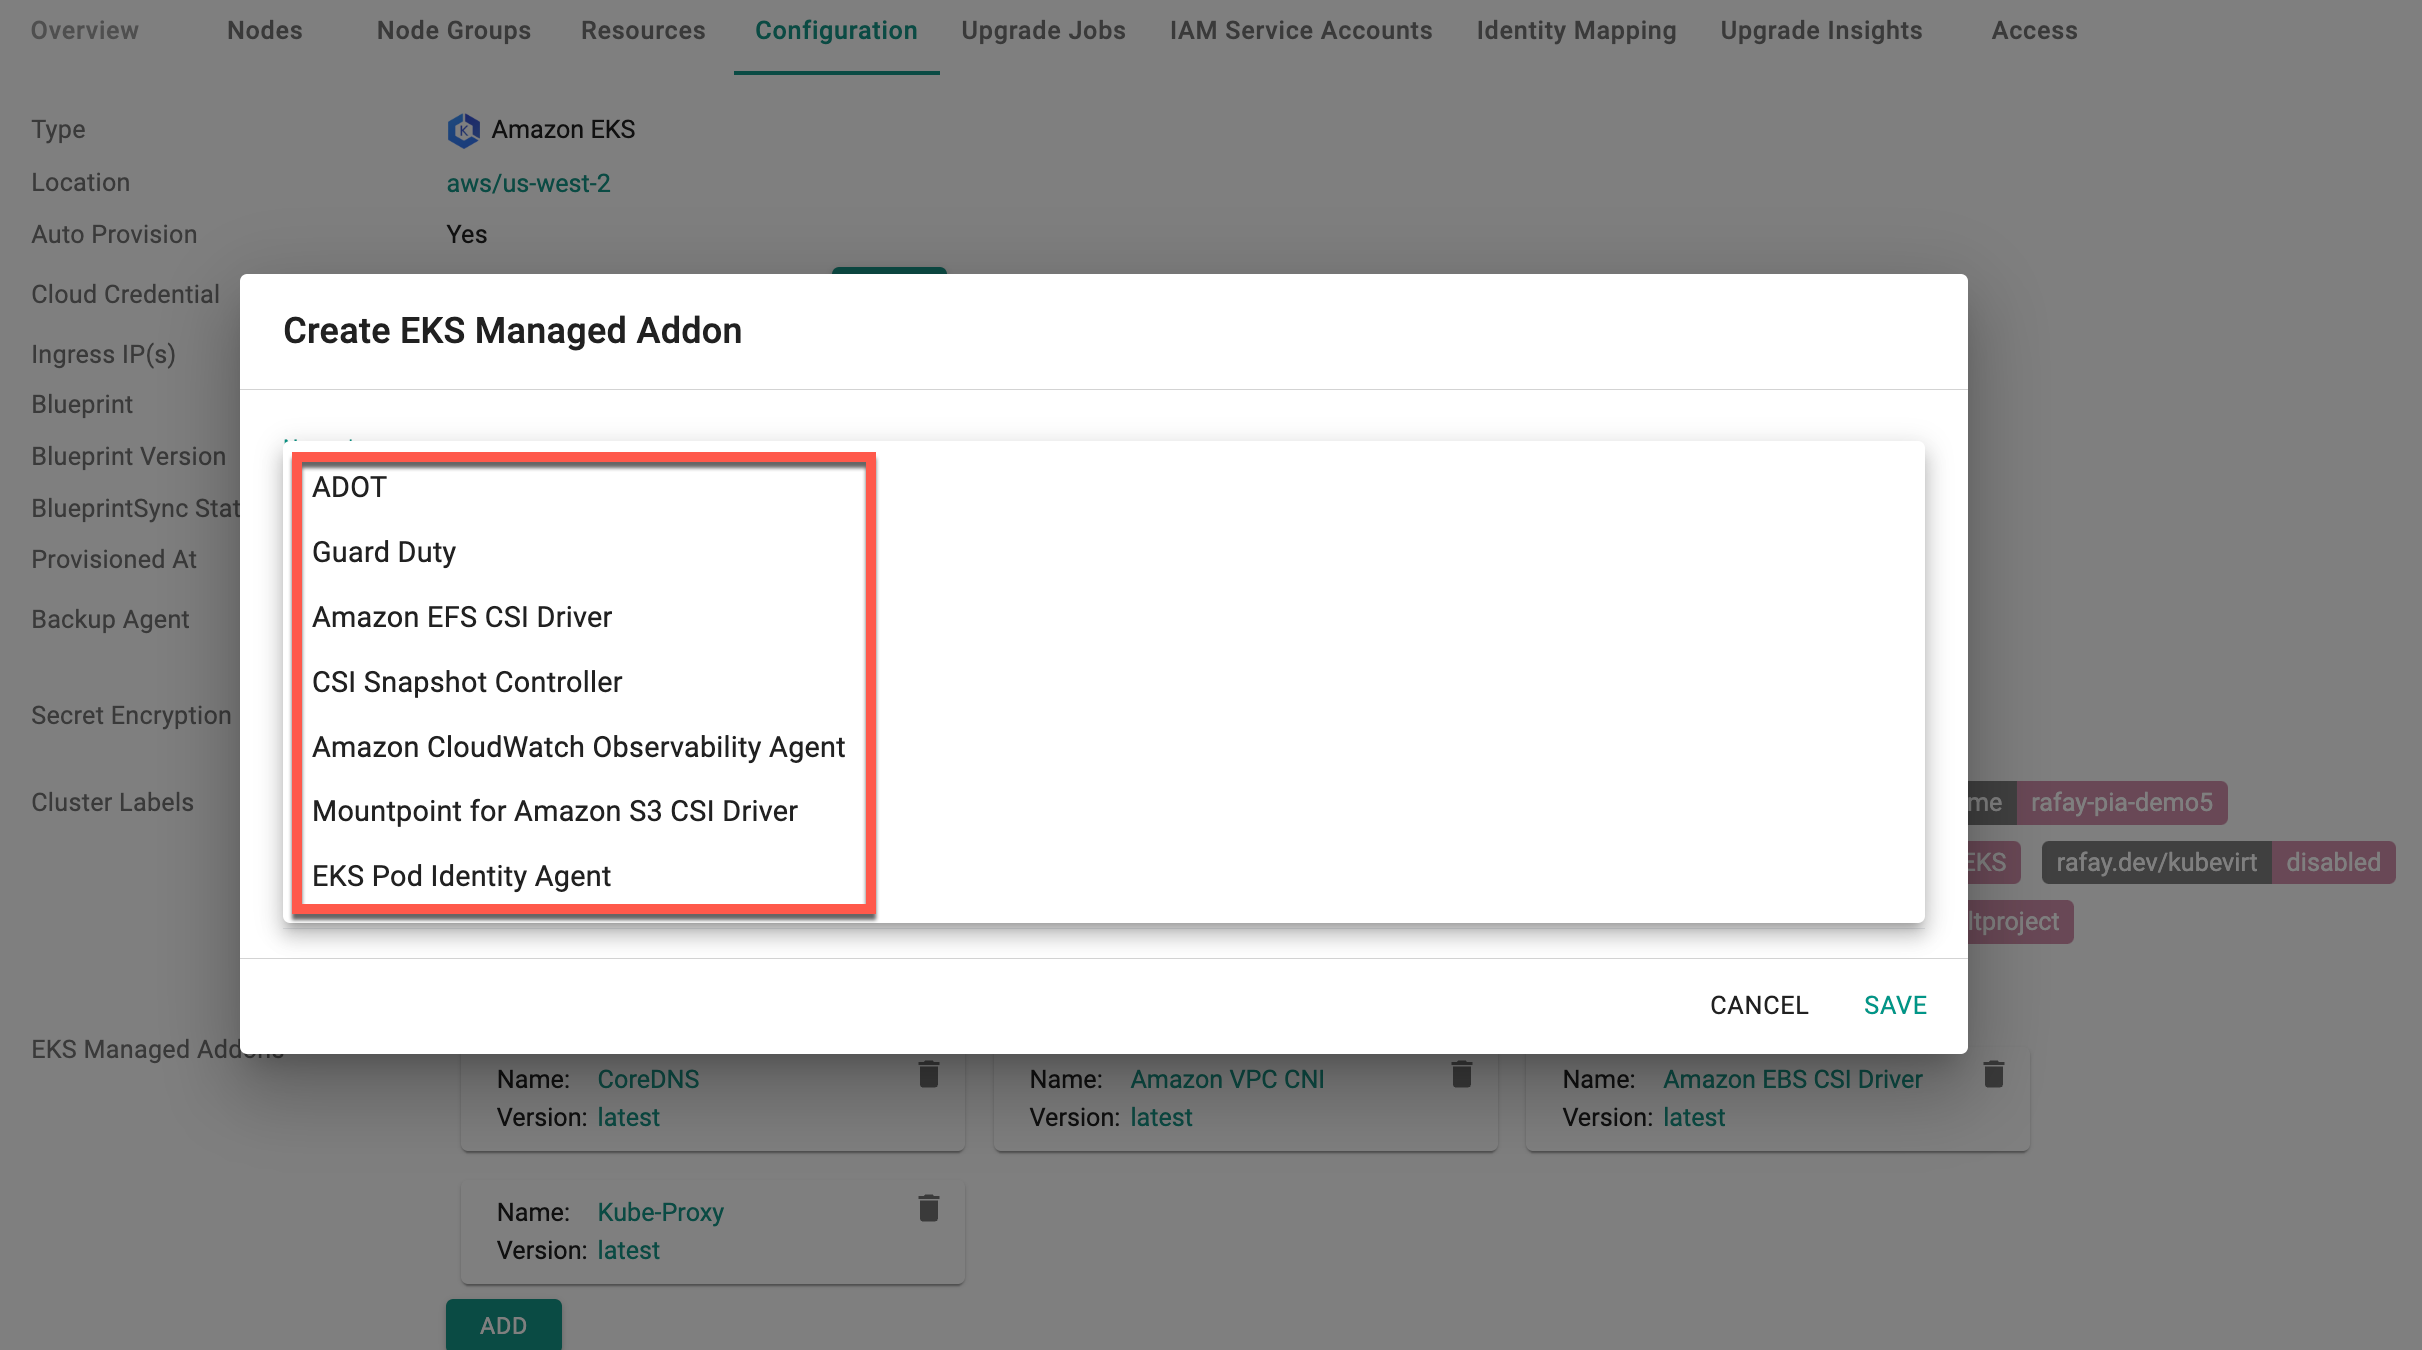This screenshot has height=1350, width=2422.
Task: Click the Auto Provision Yes value
Action: click(466, 234)
